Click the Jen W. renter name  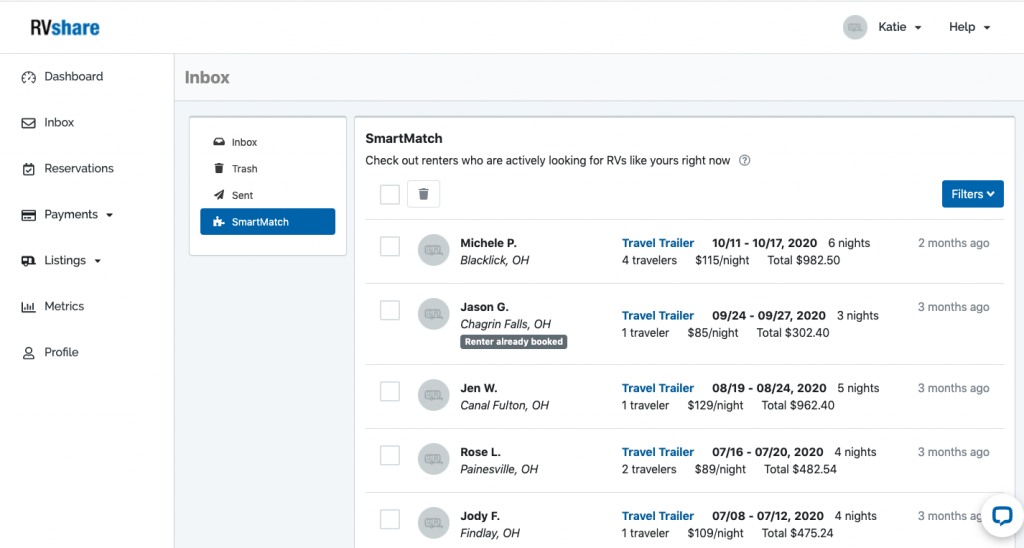click(479, 388)
